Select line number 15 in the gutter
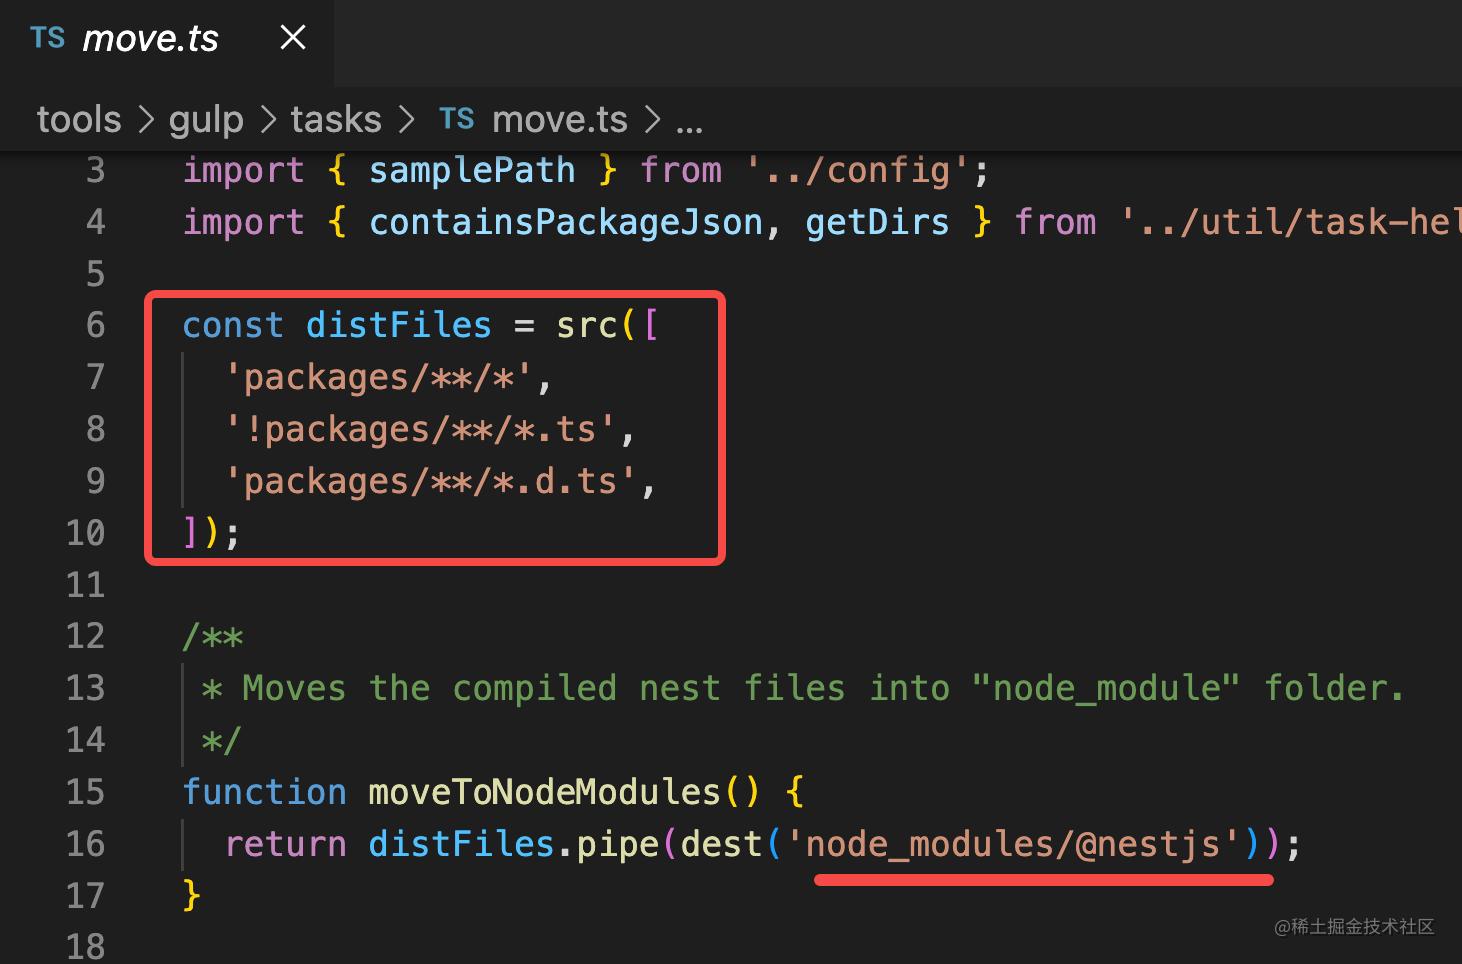Screen dimensions: 1462x964 click(x=85, y=792)
